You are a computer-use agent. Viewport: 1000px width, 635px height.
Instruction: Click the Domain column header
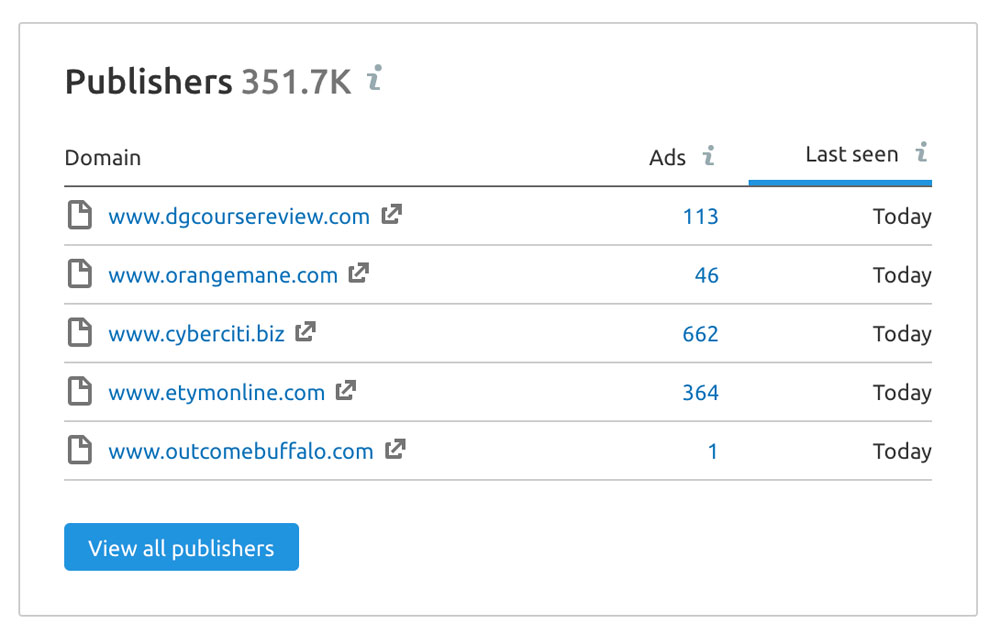tap(103, 157)
